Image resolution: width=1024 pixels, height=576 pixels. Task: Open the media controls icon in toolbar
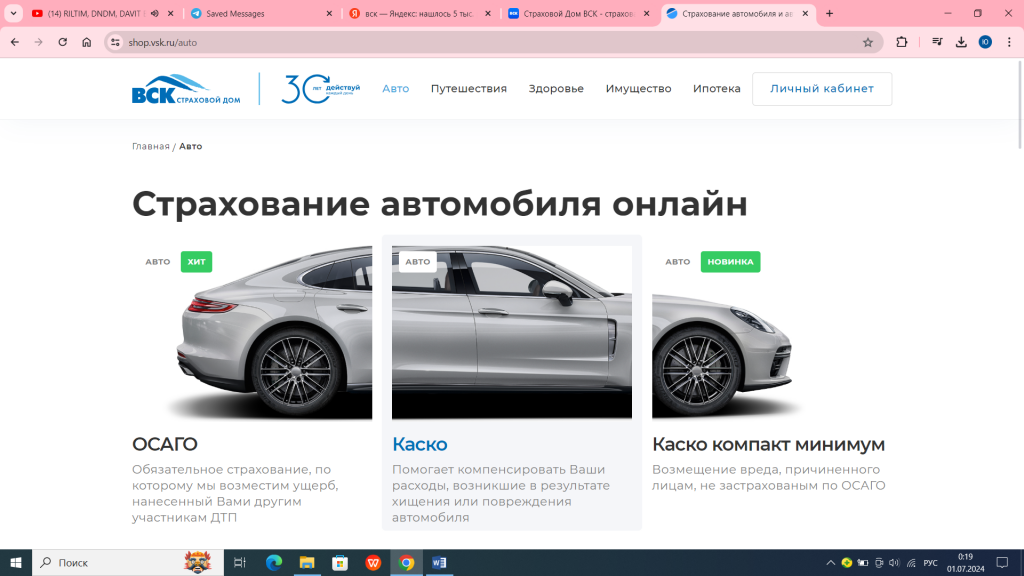(937, 42)
